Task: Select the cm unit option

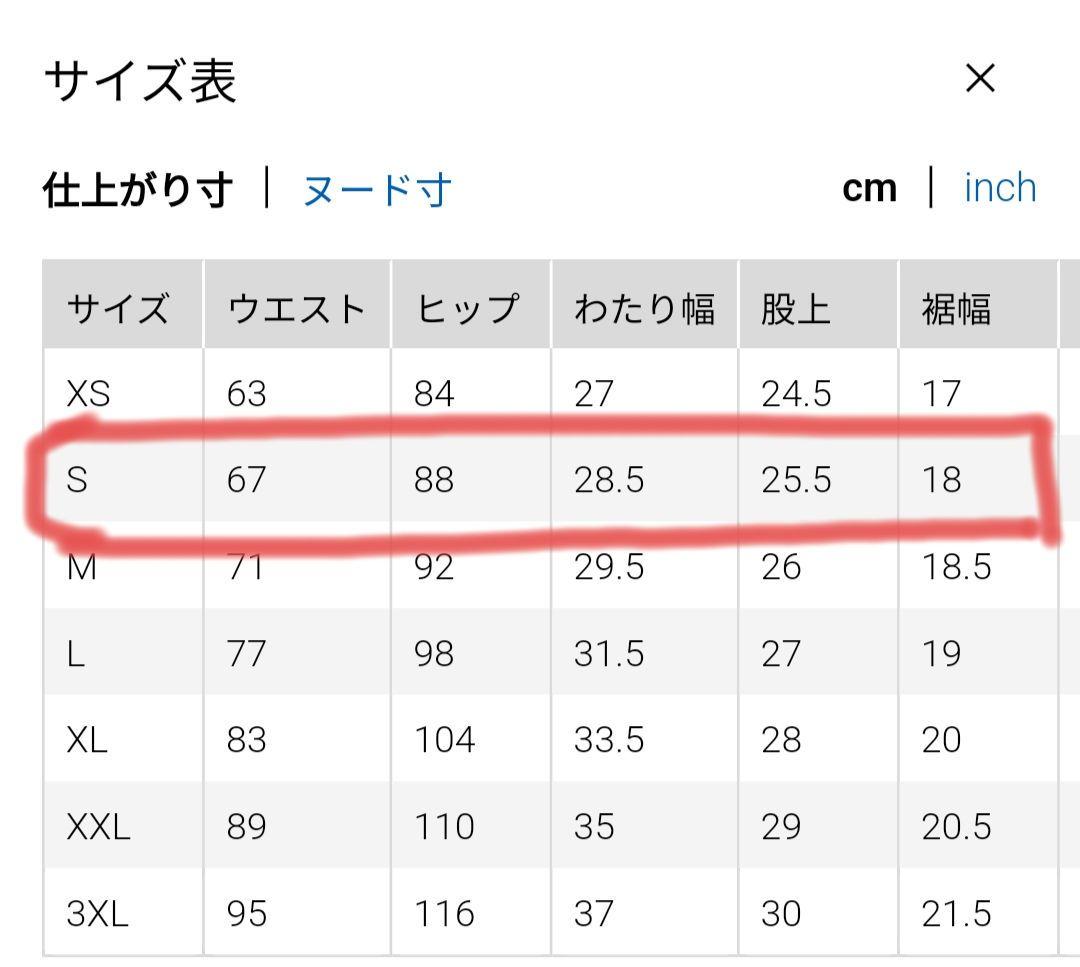Action: pyautogui.click(x=869, y=188)
